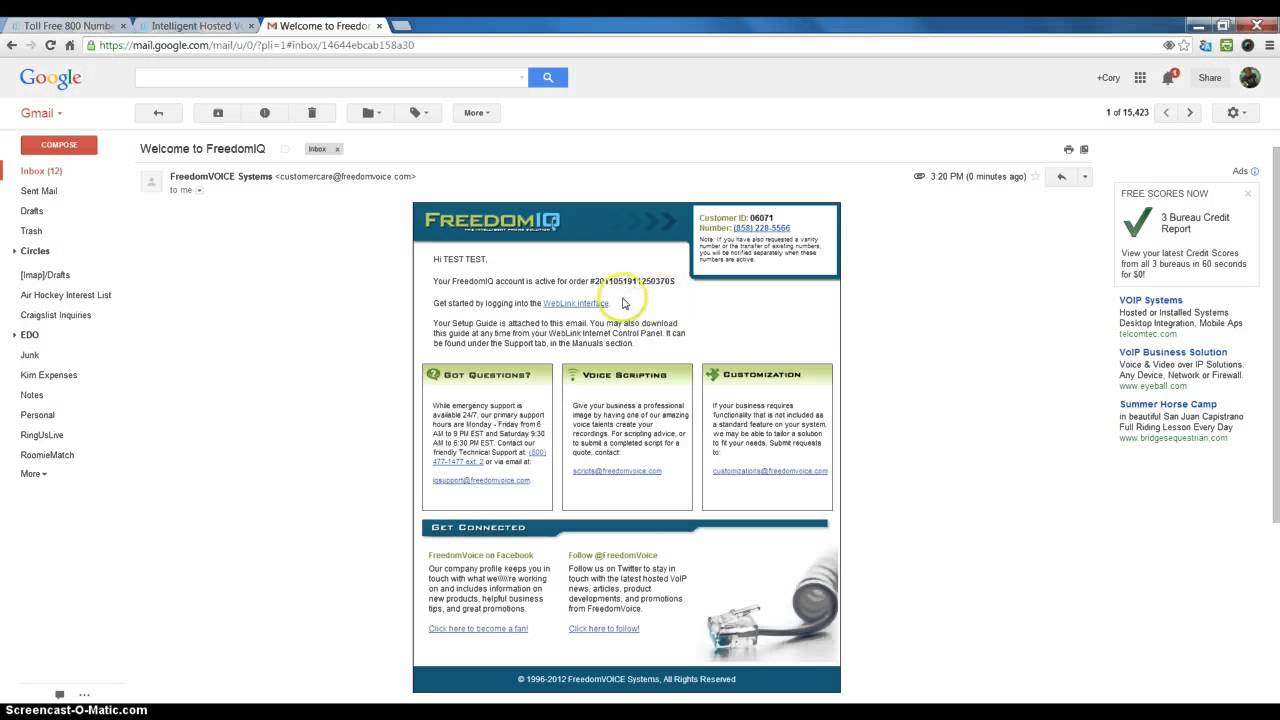Expand the Circles section
The width and height of the screenshot is (1280, 720).
pyautogui.click(x=15, y=251)
